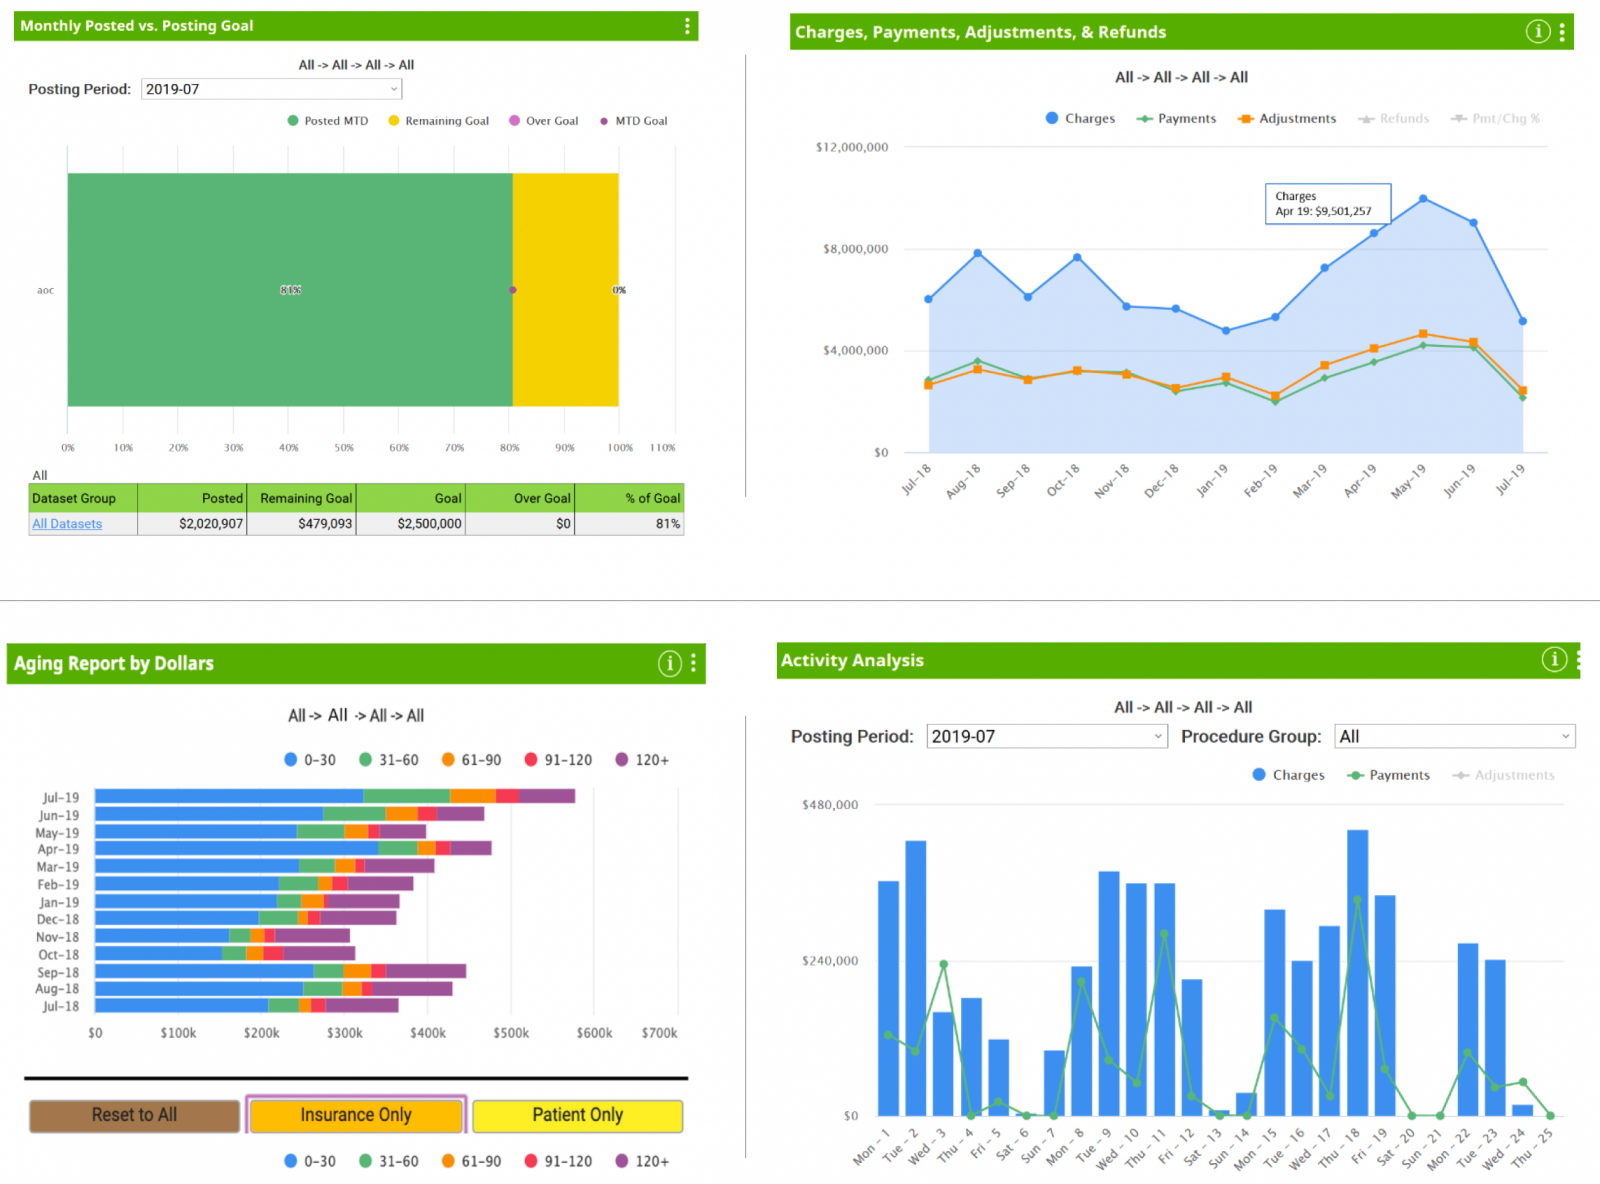Click the Jul-19 aging bar
This screenshot has width=1600, height=1184.
(335, 796)
